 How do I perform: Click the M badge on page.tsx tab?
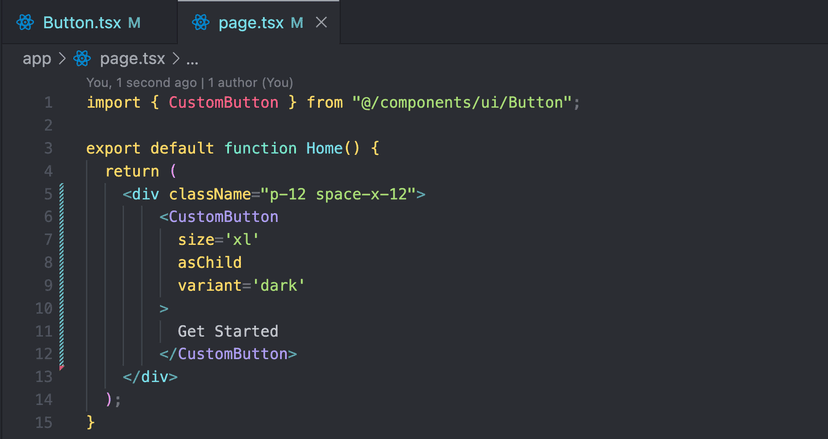pyautogui.click(x=297, y=22)
